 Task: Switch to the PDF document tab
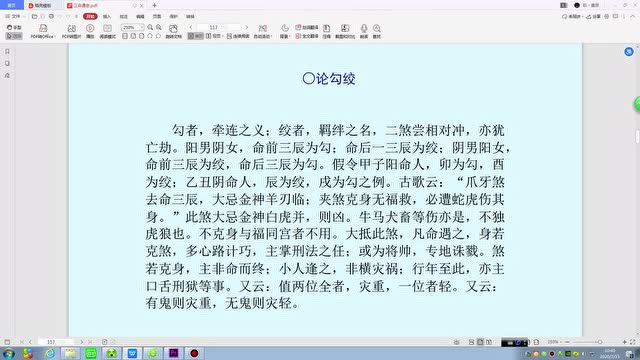point(105,5)
